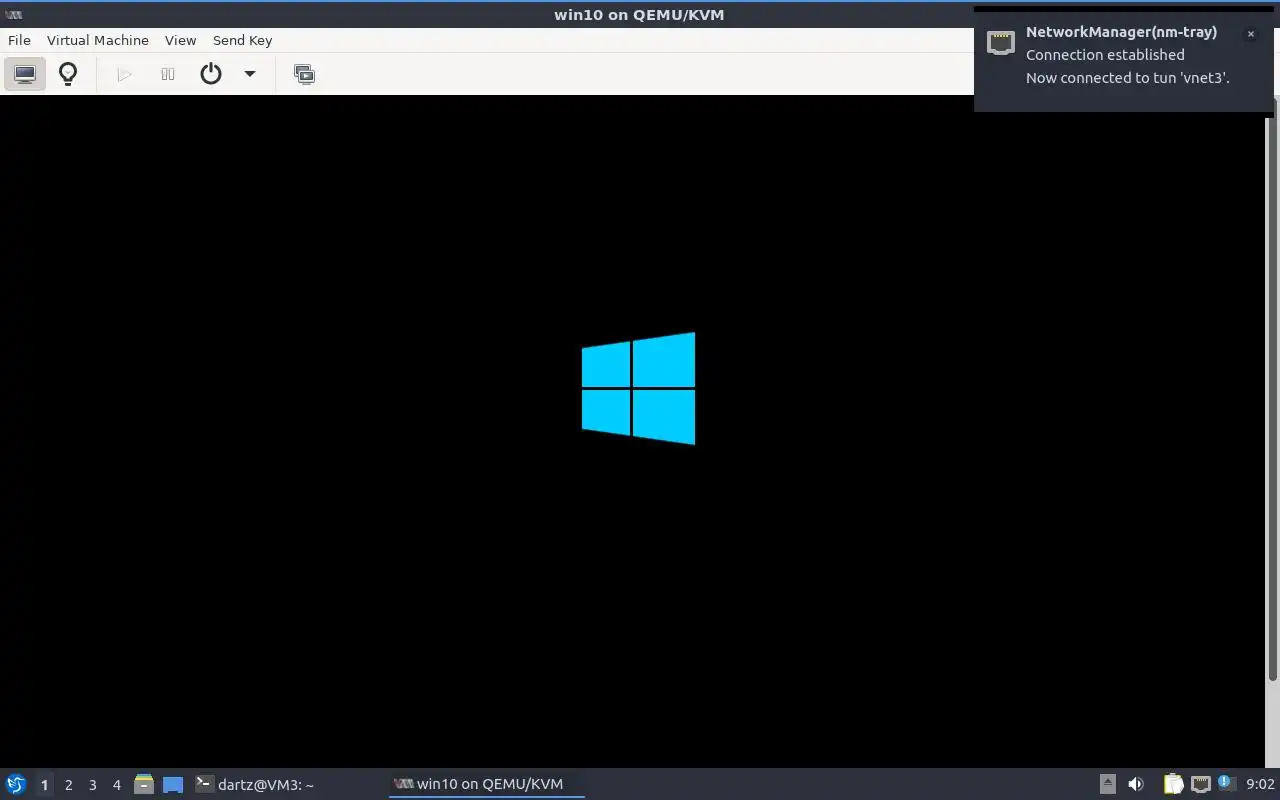The image size is (1280, 800).
Task: Open the network manager tray icon
Action: tap(1201, 784)
